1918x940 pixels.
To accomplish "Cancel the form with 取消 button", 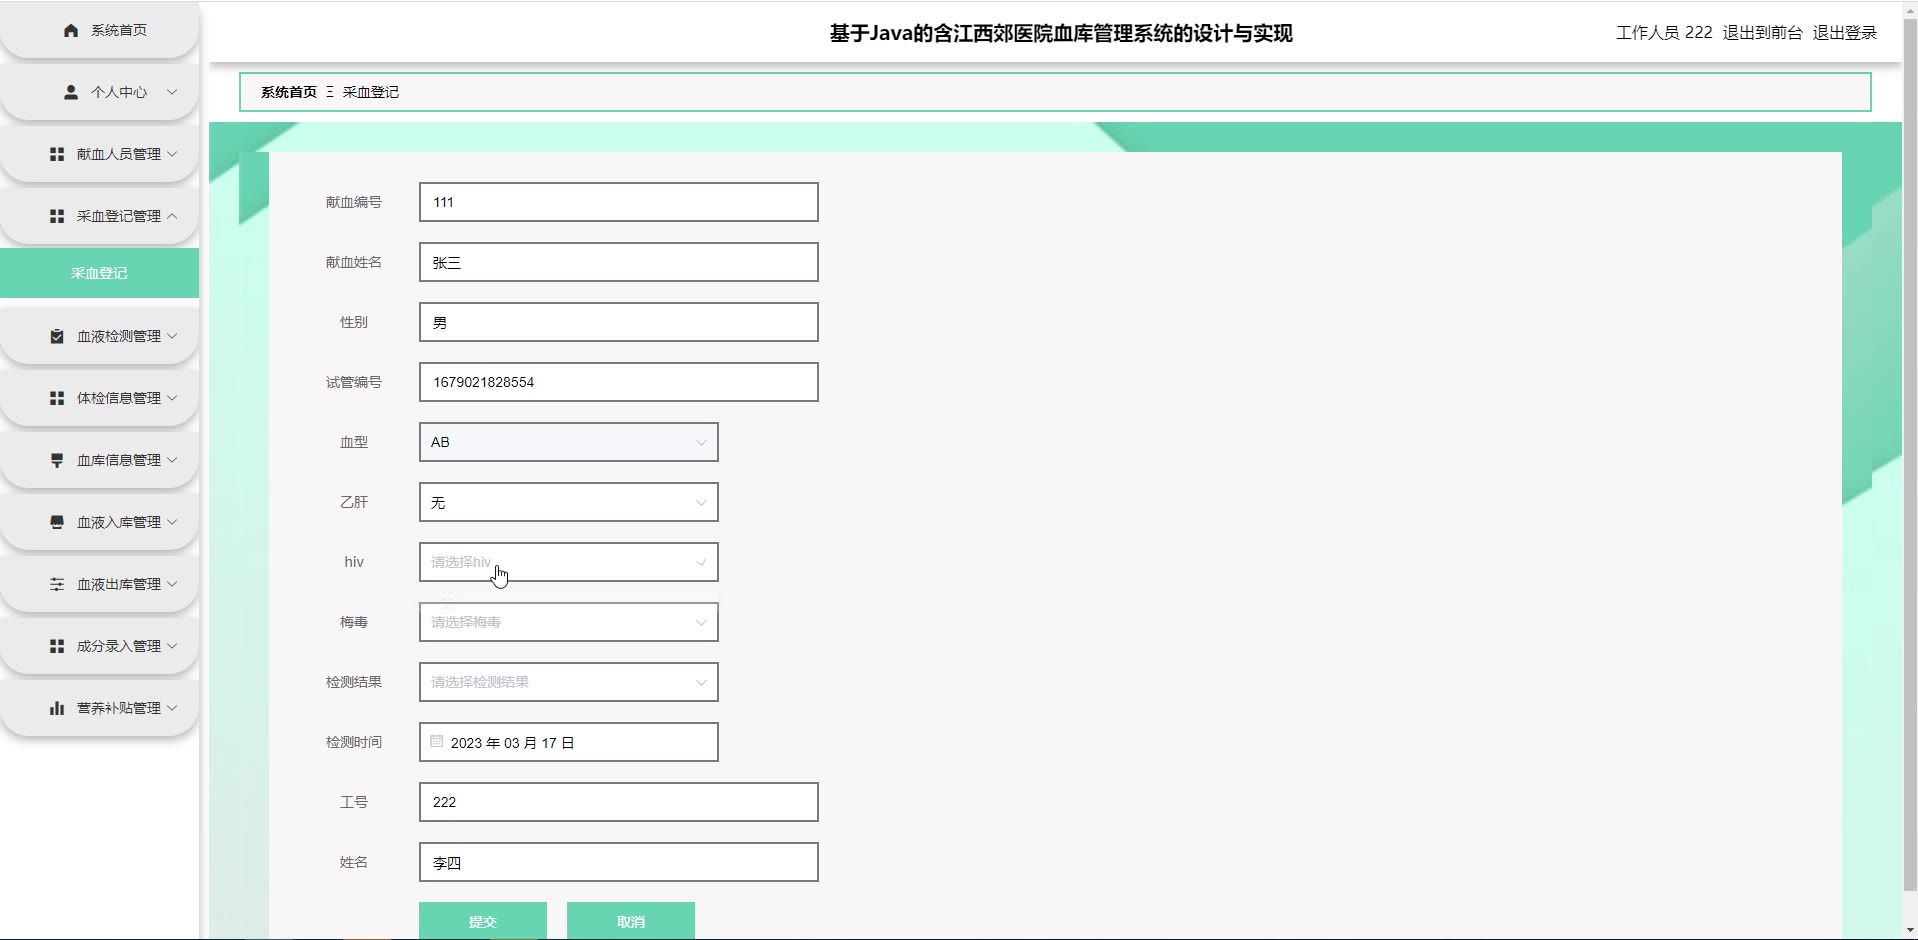I will coord(631,921).
